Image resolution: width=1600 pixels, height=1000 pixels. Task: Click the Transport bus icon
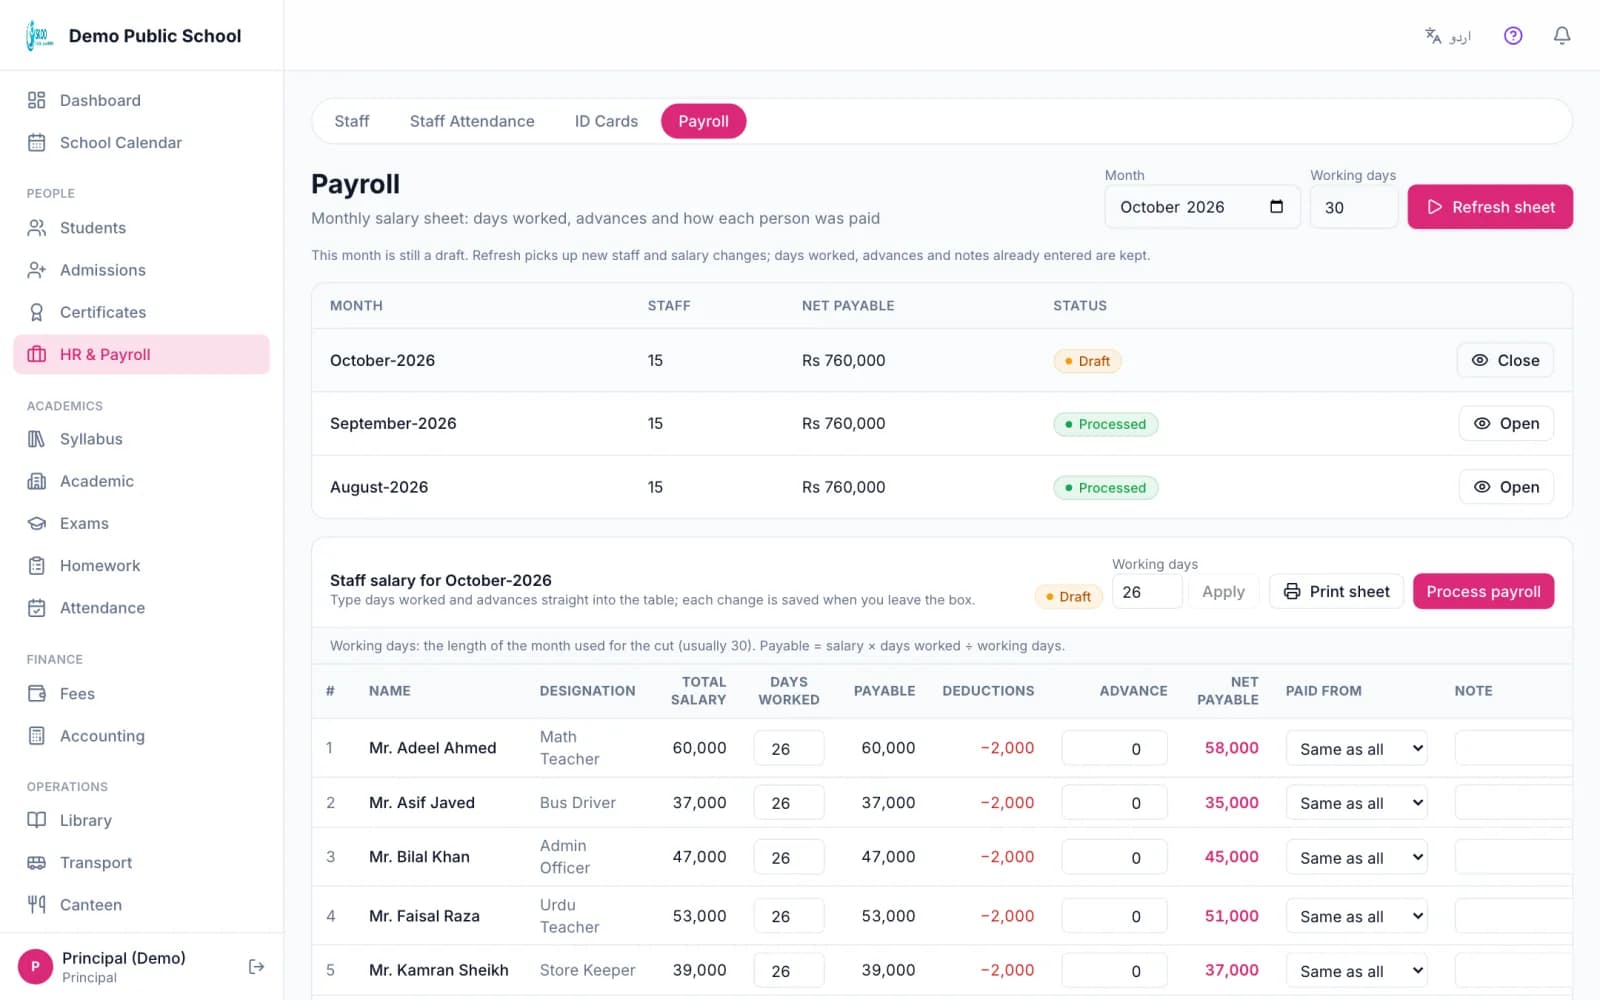tap(37, 862)
